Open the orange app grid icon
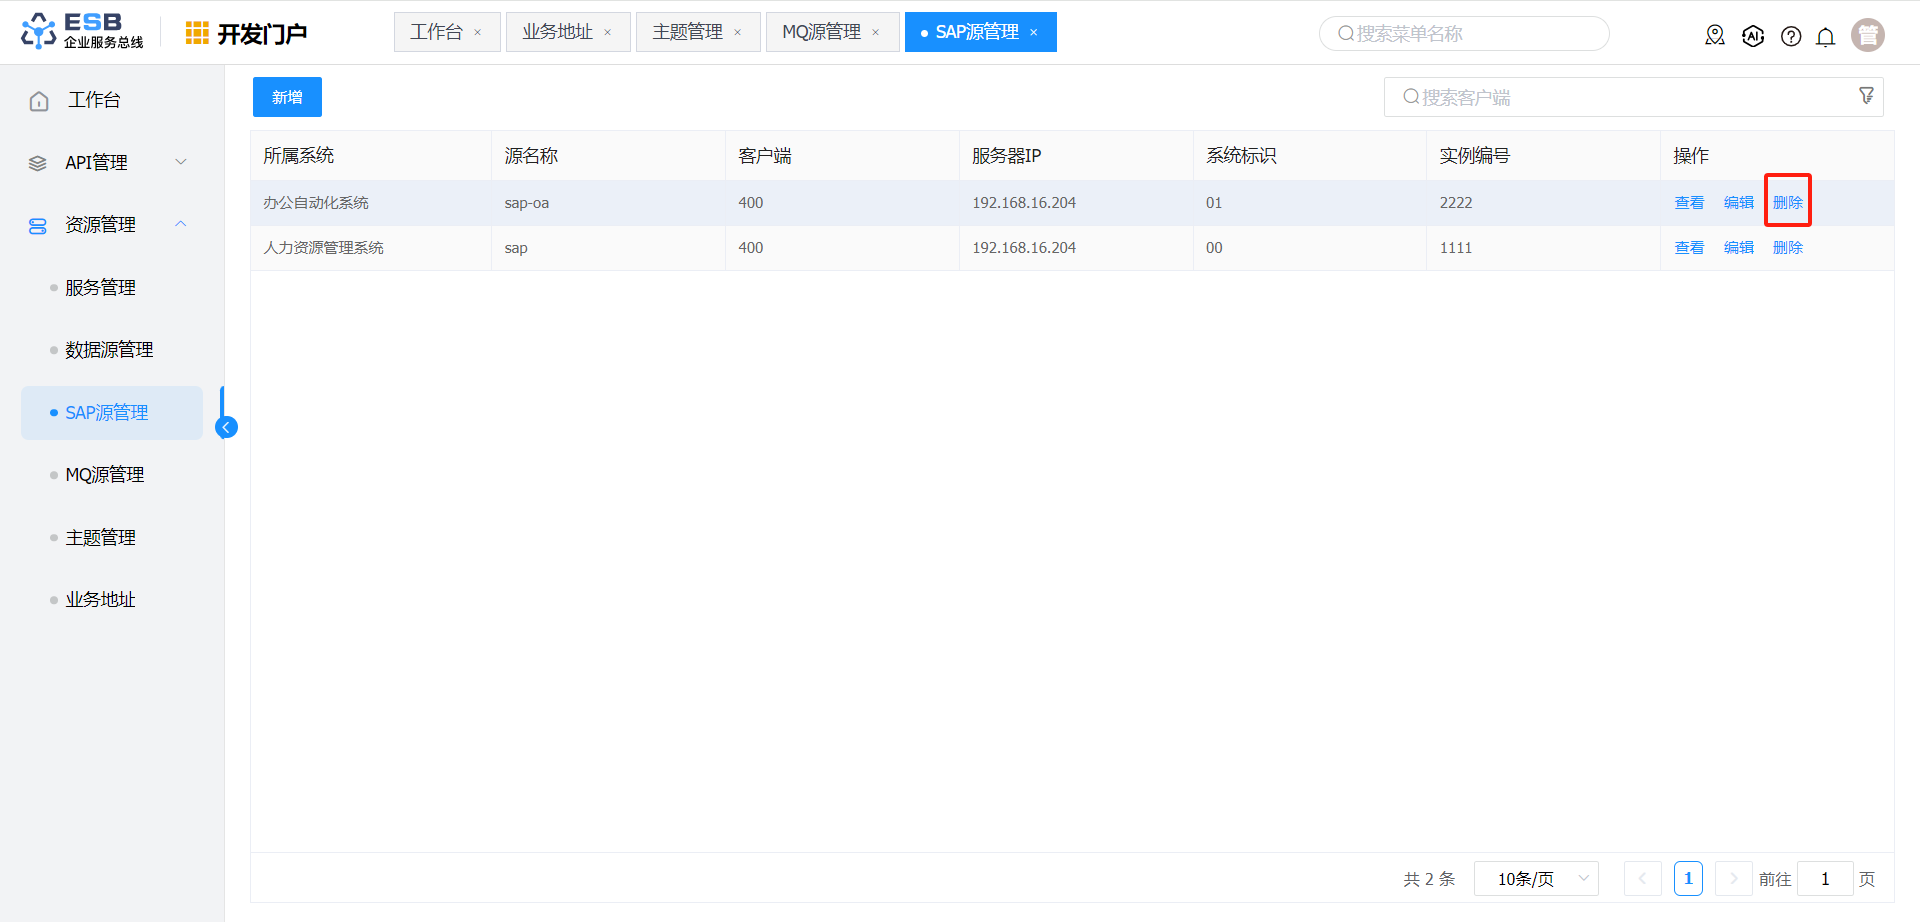This screenshot has height=922, width=1920. (197, 33)
